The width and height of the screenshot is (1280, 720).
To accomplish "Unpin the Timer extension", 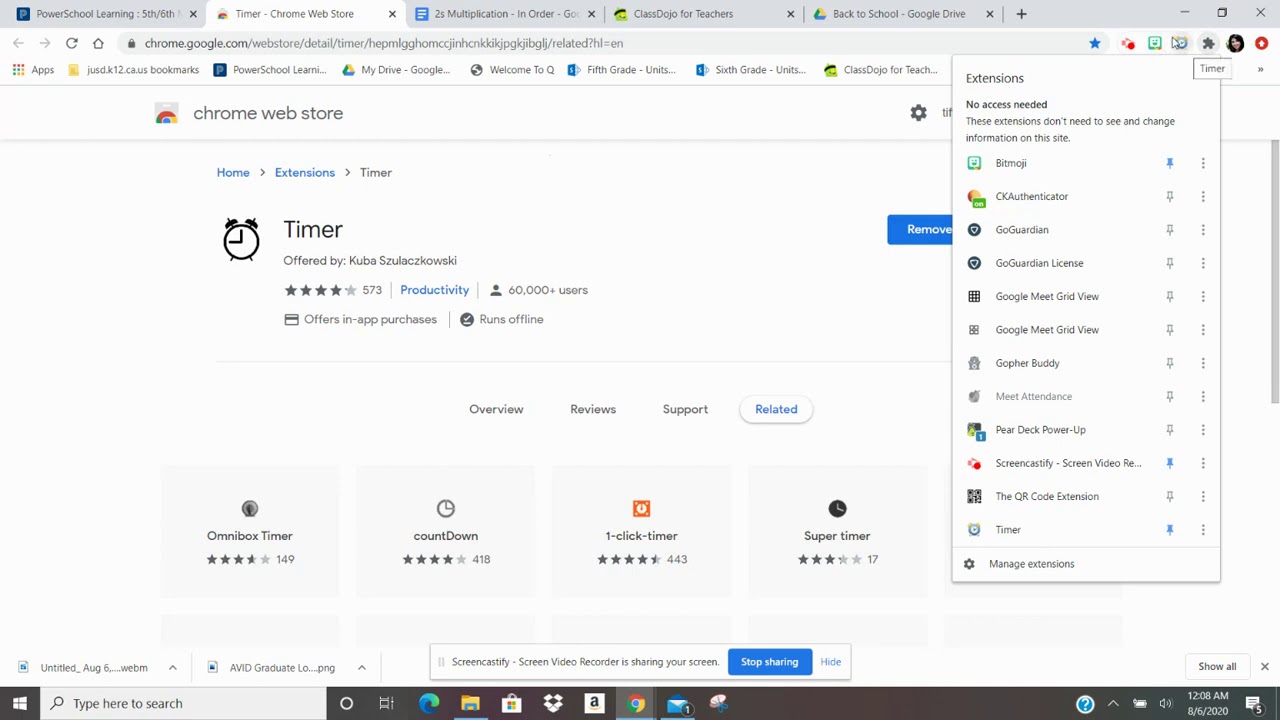I will [x=1169, y=530].
